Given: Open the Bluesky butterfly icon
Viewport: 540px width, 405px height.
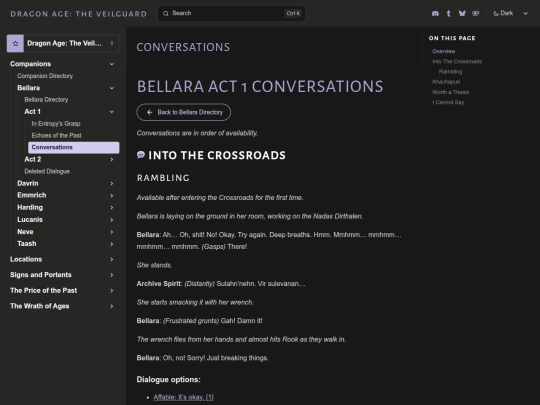Looking at the screenshot, I should pyautogui.click(x=462, y=13).
